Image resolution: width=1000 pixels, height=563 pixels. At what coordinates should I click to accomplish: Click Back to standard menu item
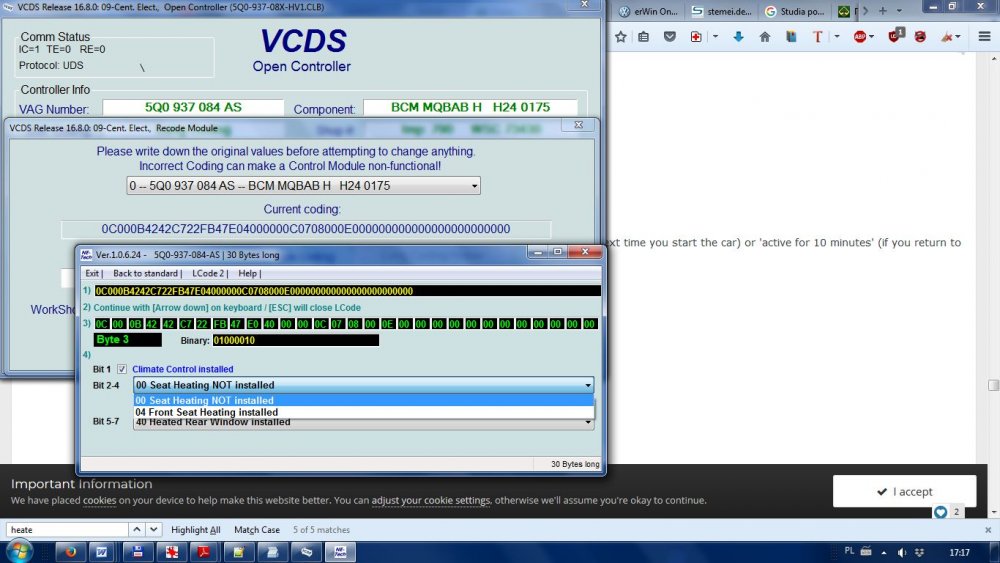[x=145, y=274]
